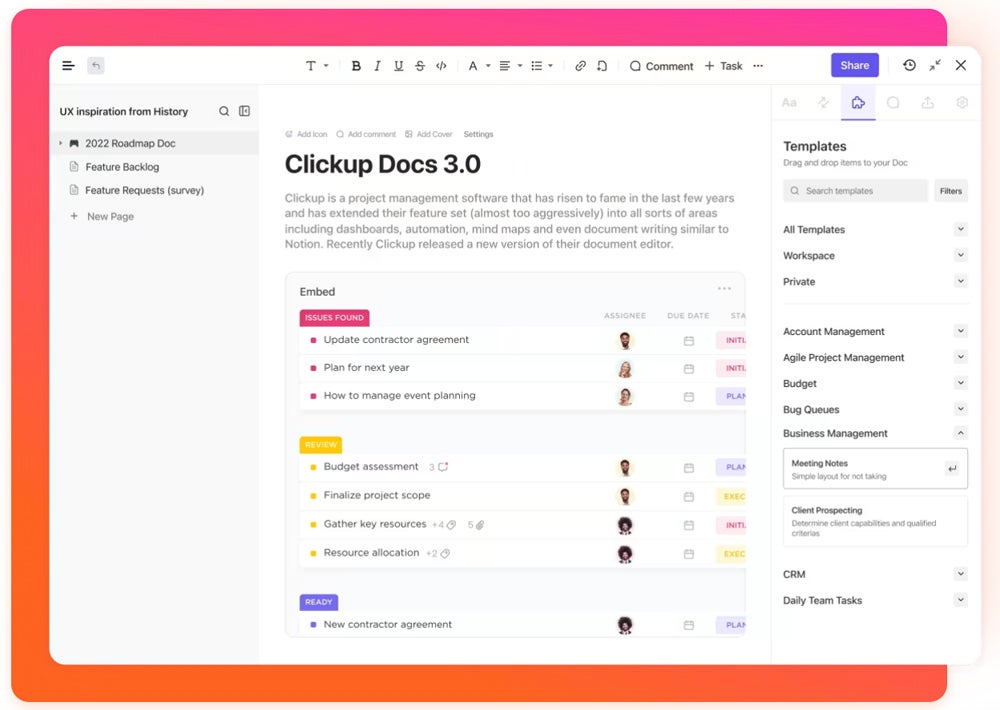Expand the Daily Team Tasks category
This screenshot has width=1000, height=710.
point(960,600)
